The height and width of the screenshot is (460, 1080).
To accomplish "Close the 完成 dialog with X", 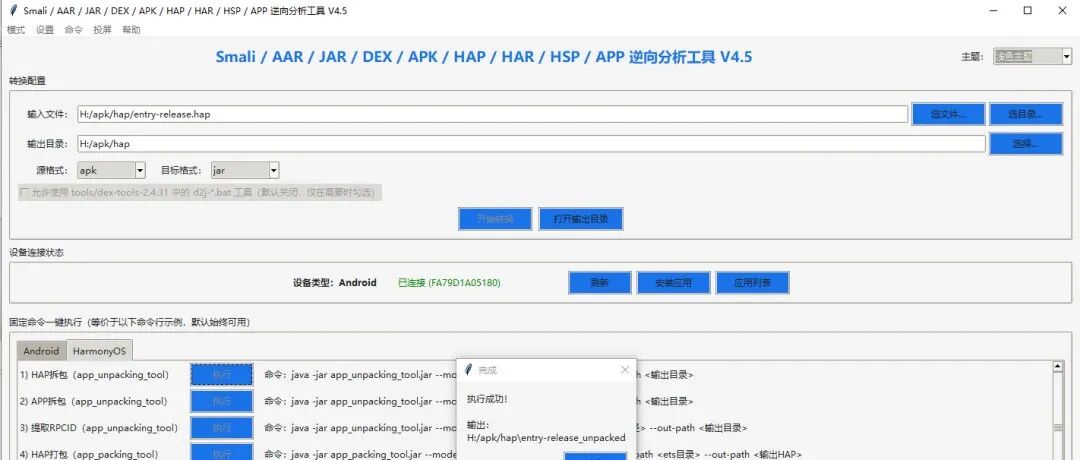I will click(x=625, y=370).
